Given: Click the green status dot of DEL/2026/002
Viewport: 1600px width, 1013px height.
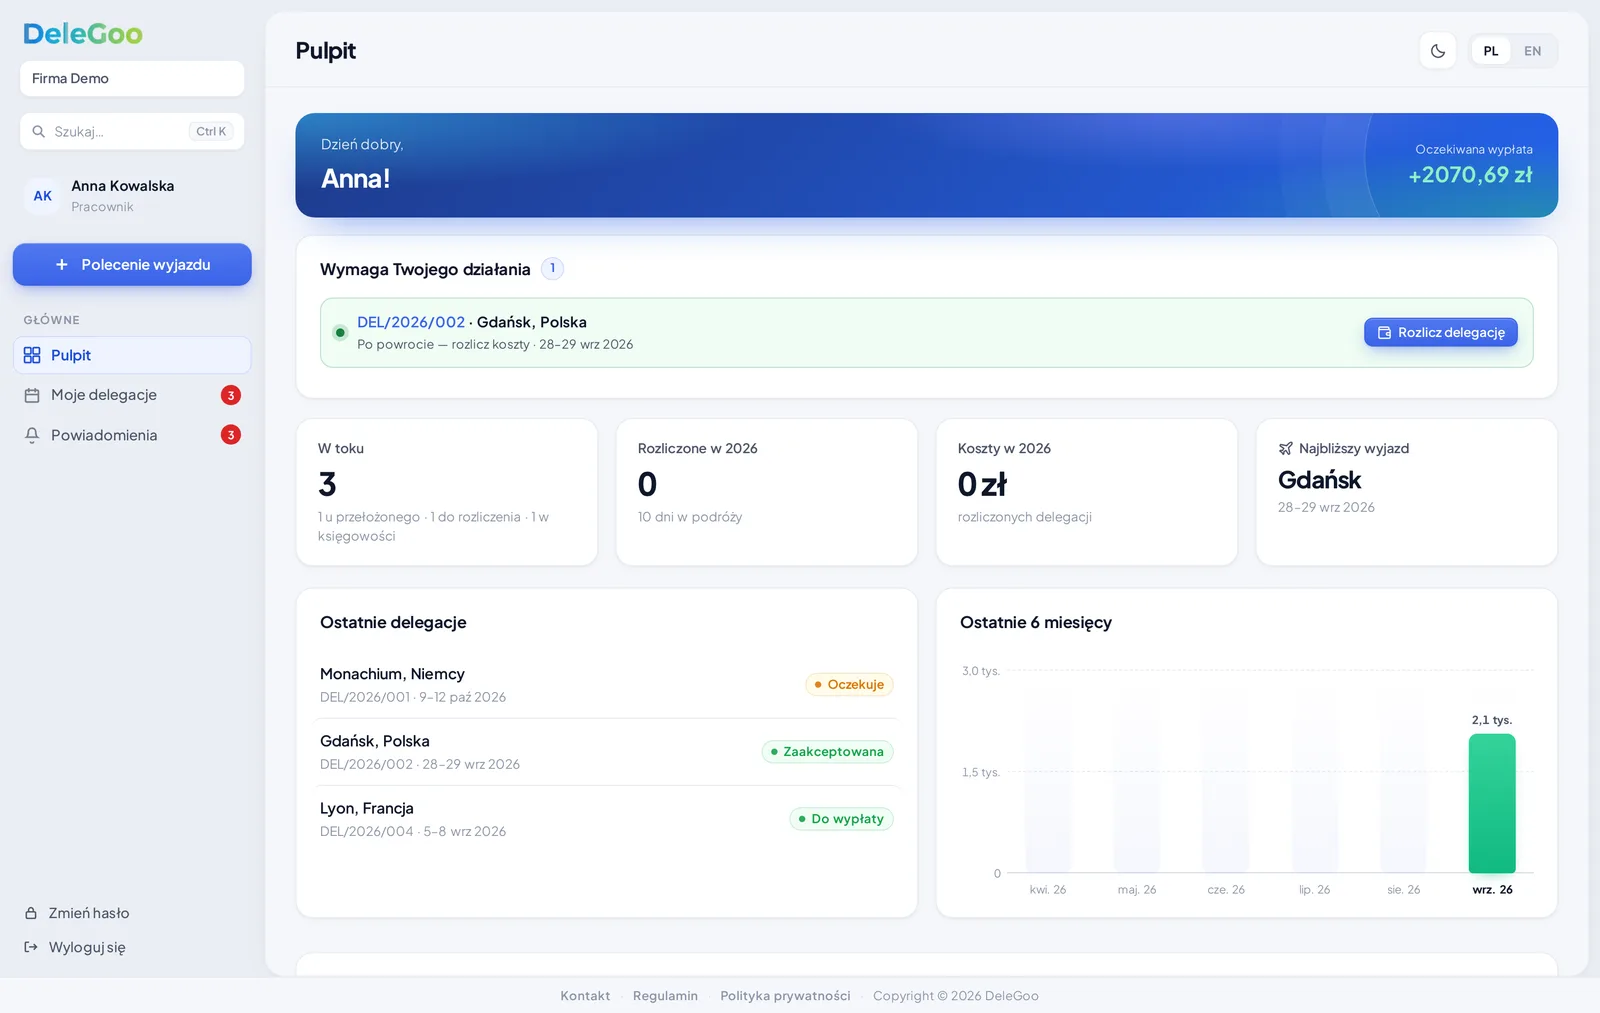Looking at the screenshot, I should [340, 333].
